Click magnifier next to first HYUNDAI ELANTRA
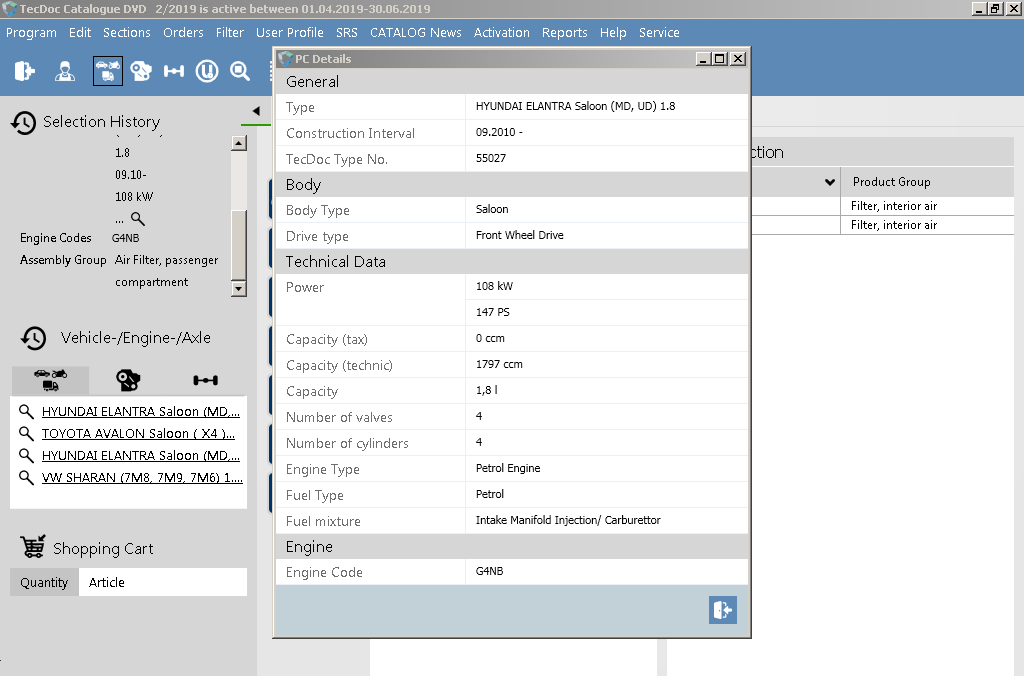Screen dimensions: 1024x676 tap(26, 411)
